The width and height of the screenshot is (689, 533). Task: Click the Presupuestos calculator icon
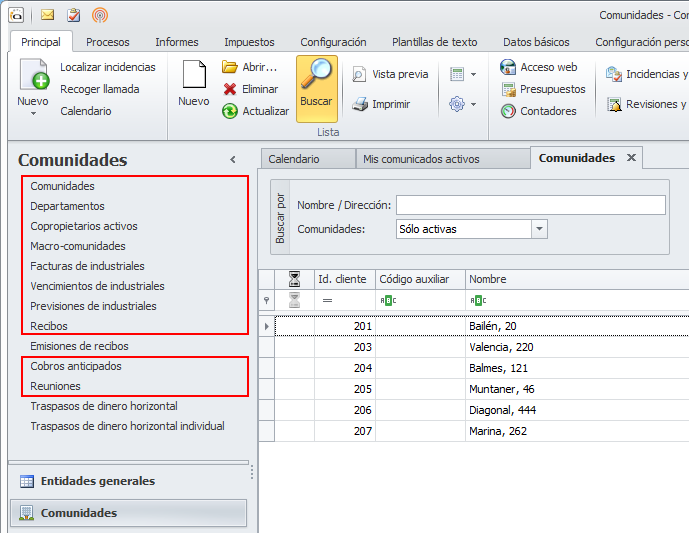508,89
